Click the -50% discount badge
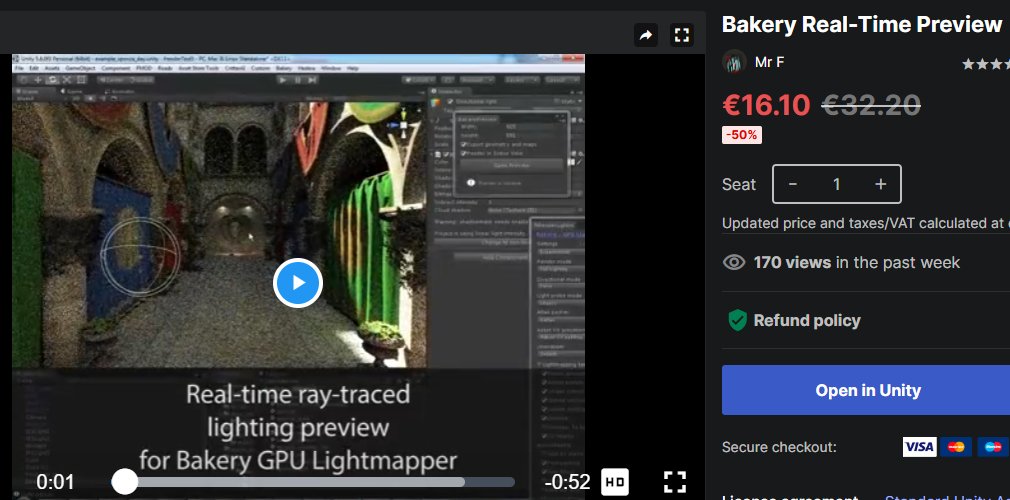The height and width of the screenshot is (500, 1010). (x=741, y=135)
